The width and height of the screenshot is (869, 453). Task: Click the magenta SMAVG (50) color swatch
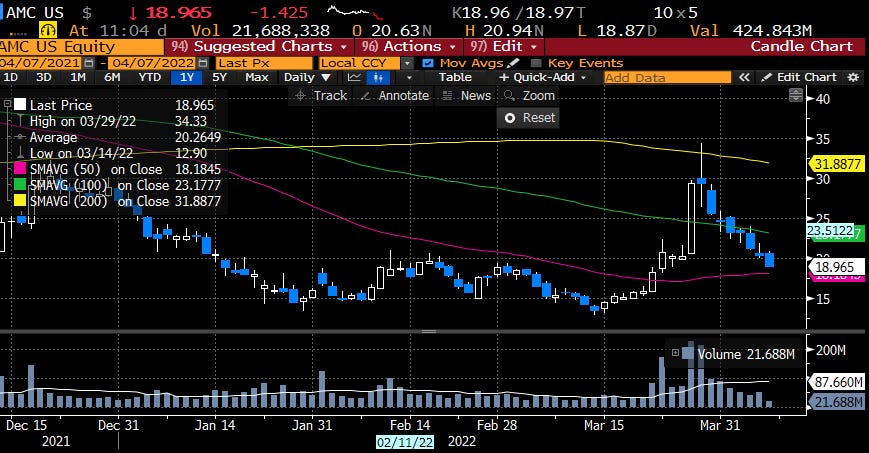(x=20, y=169)
